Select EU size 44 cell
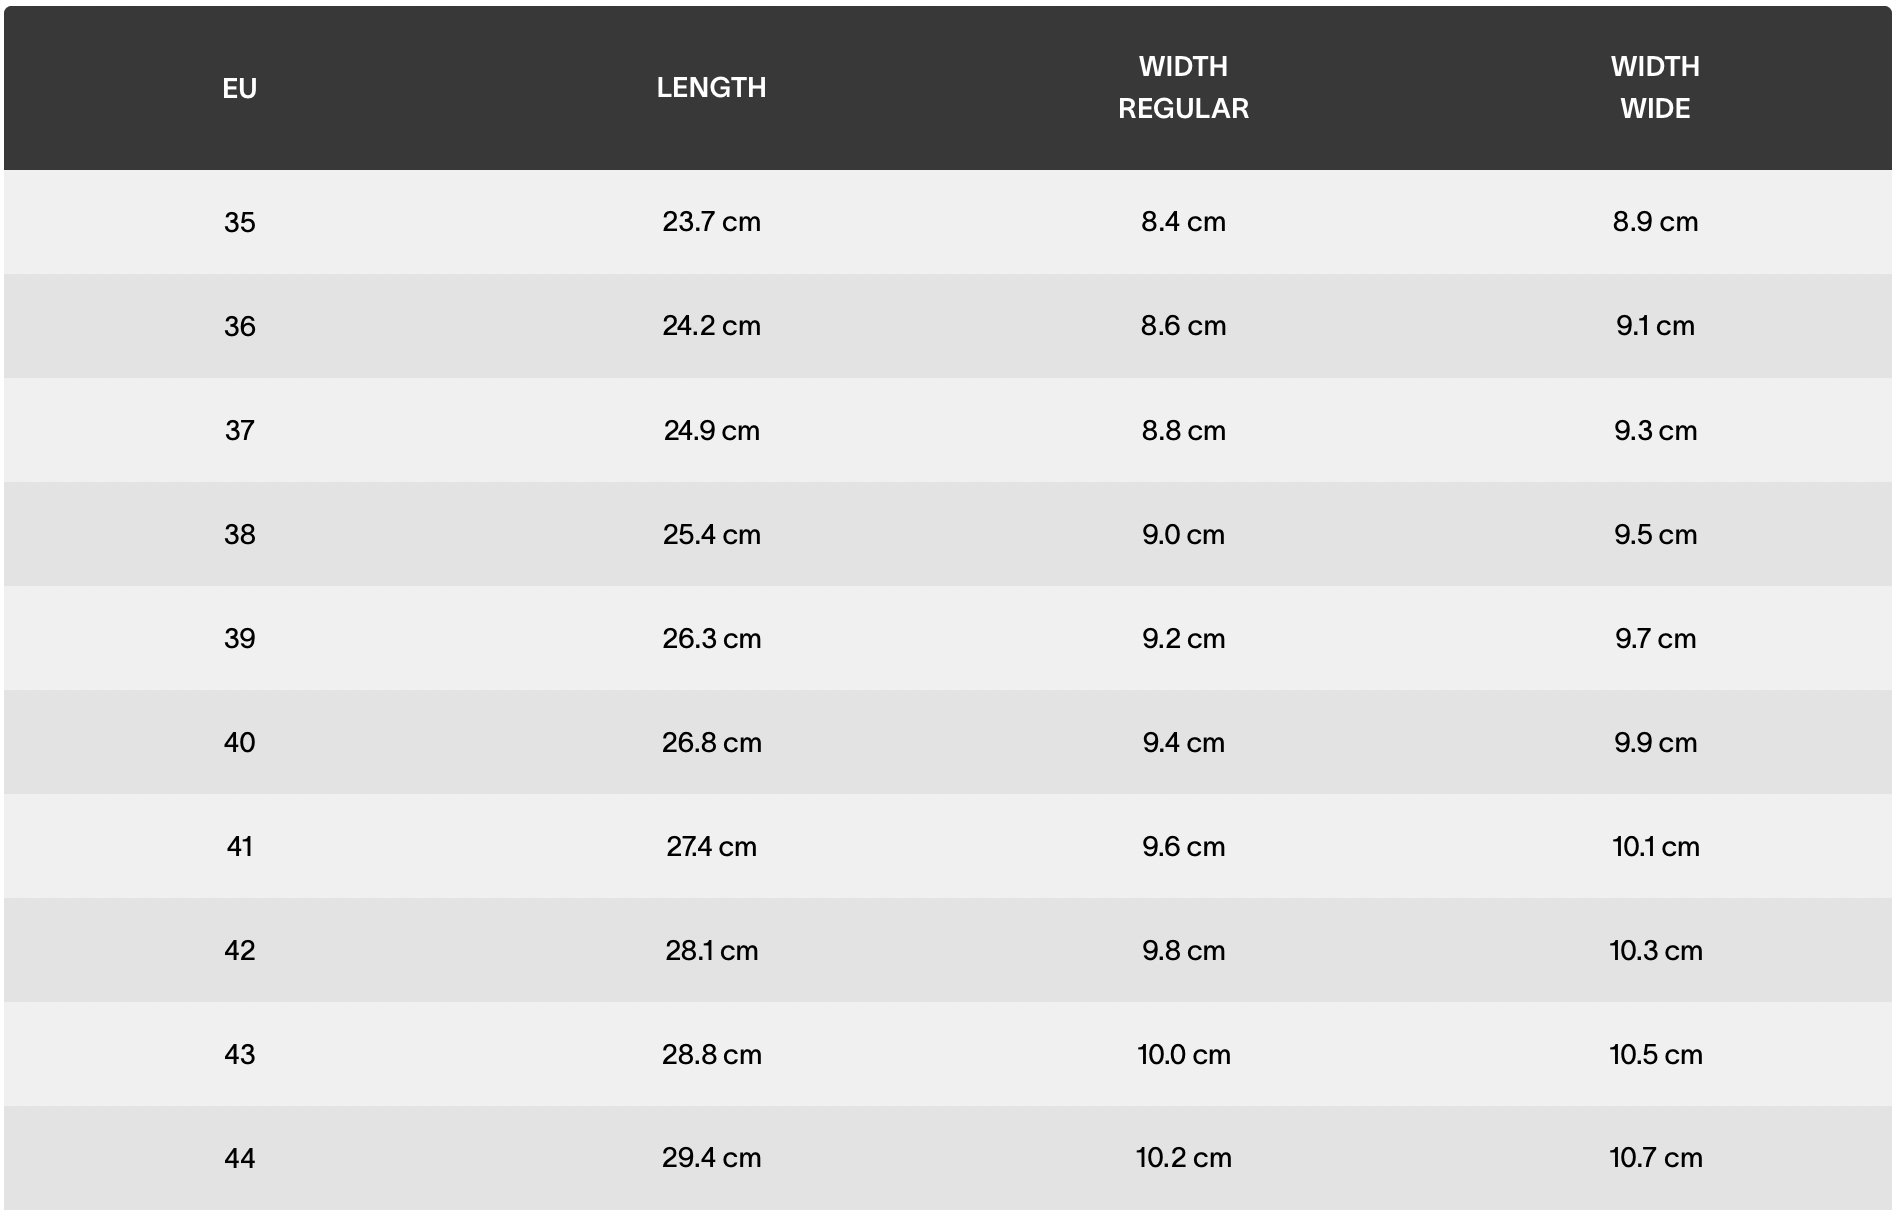This screenshot has width=1902, height=1220. [239, 1158]
